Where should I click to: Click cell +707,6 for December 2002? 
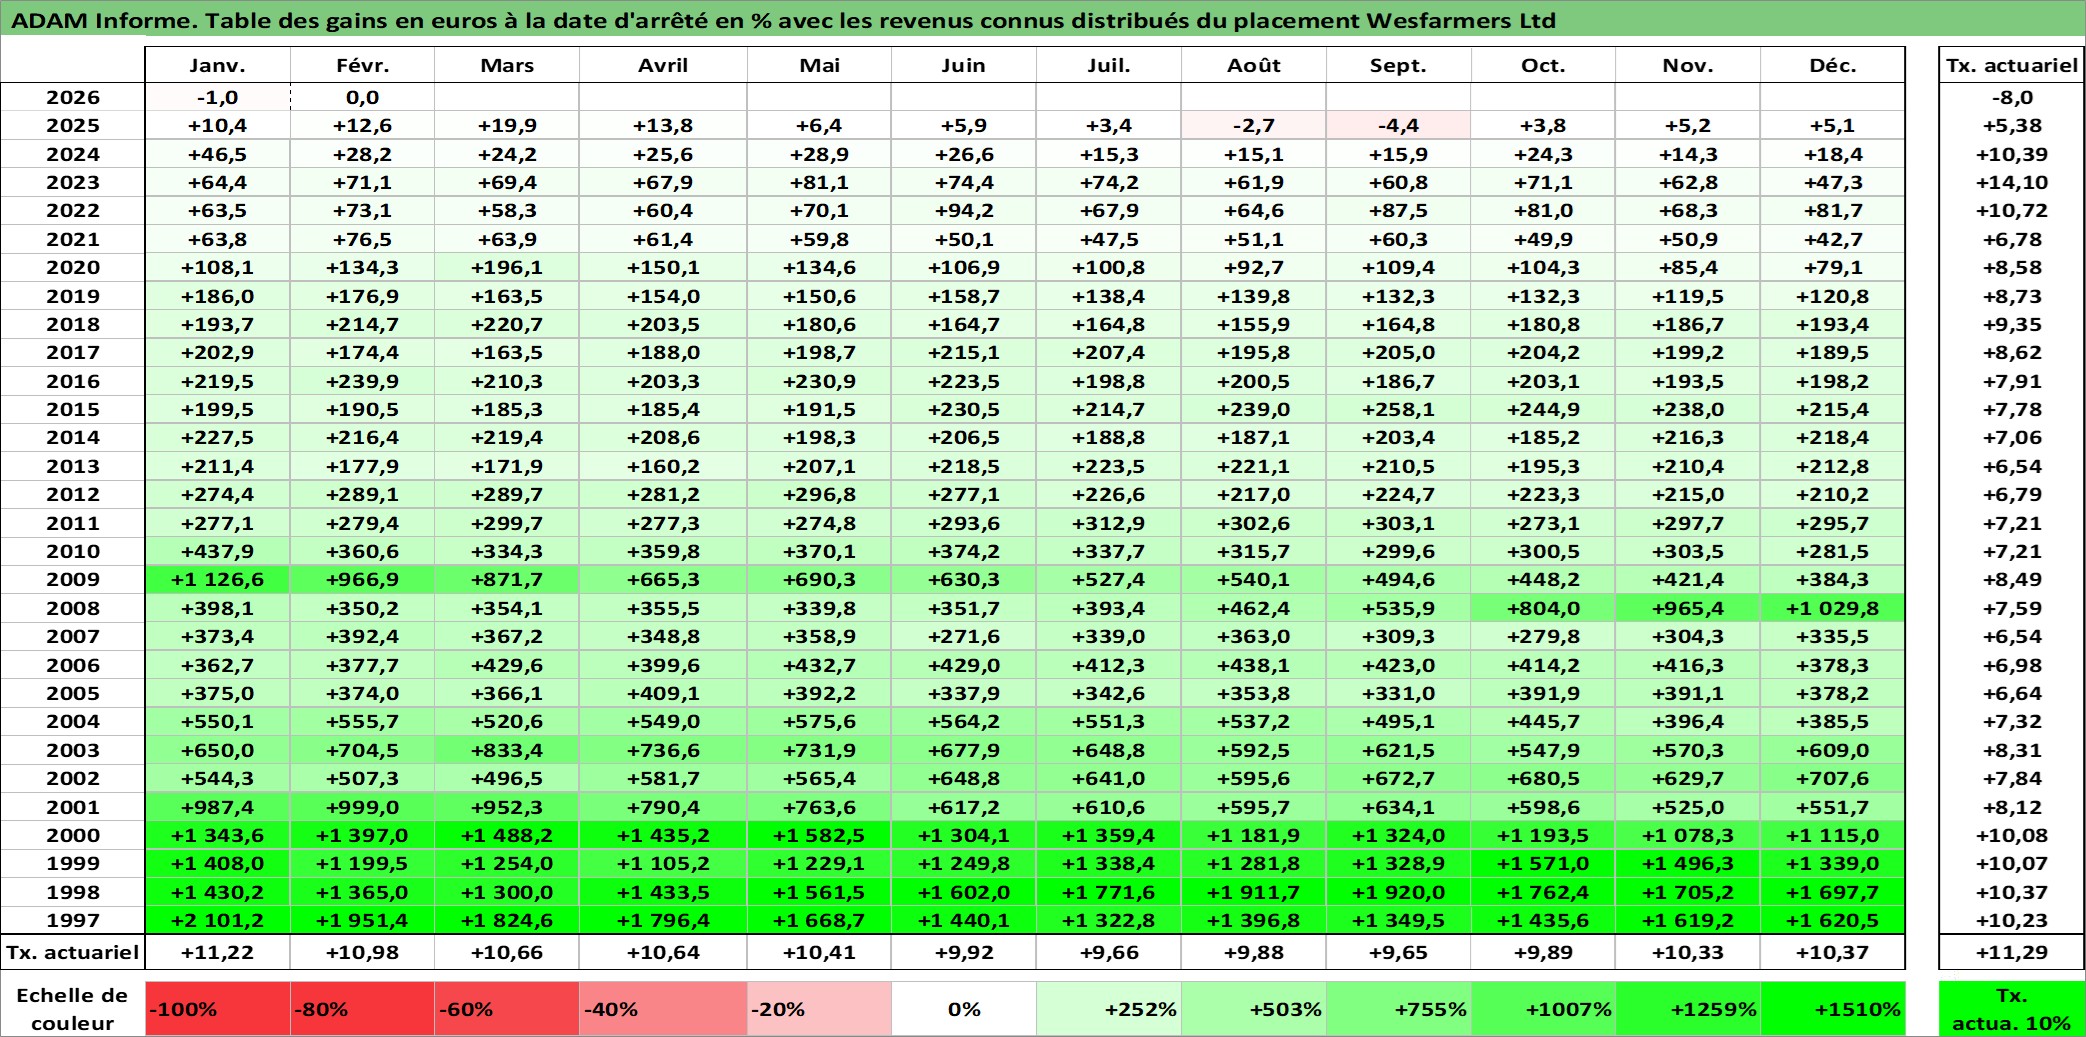(x=1833, y=778)
